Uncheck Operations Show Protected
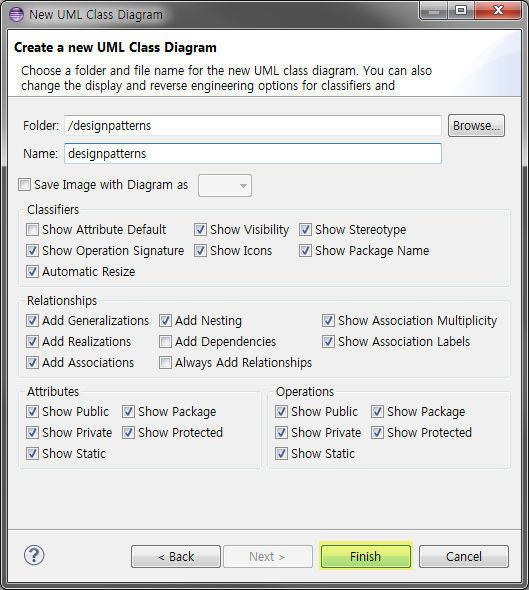The height and width of the screenshot is (590, 529). tap(377, 433)
